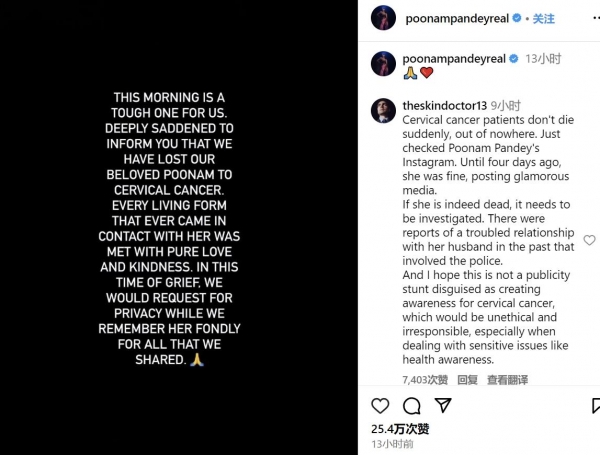600x455 pixels.
Task: View the 7,403 likes on the comment
Action: tap(424, 380)
